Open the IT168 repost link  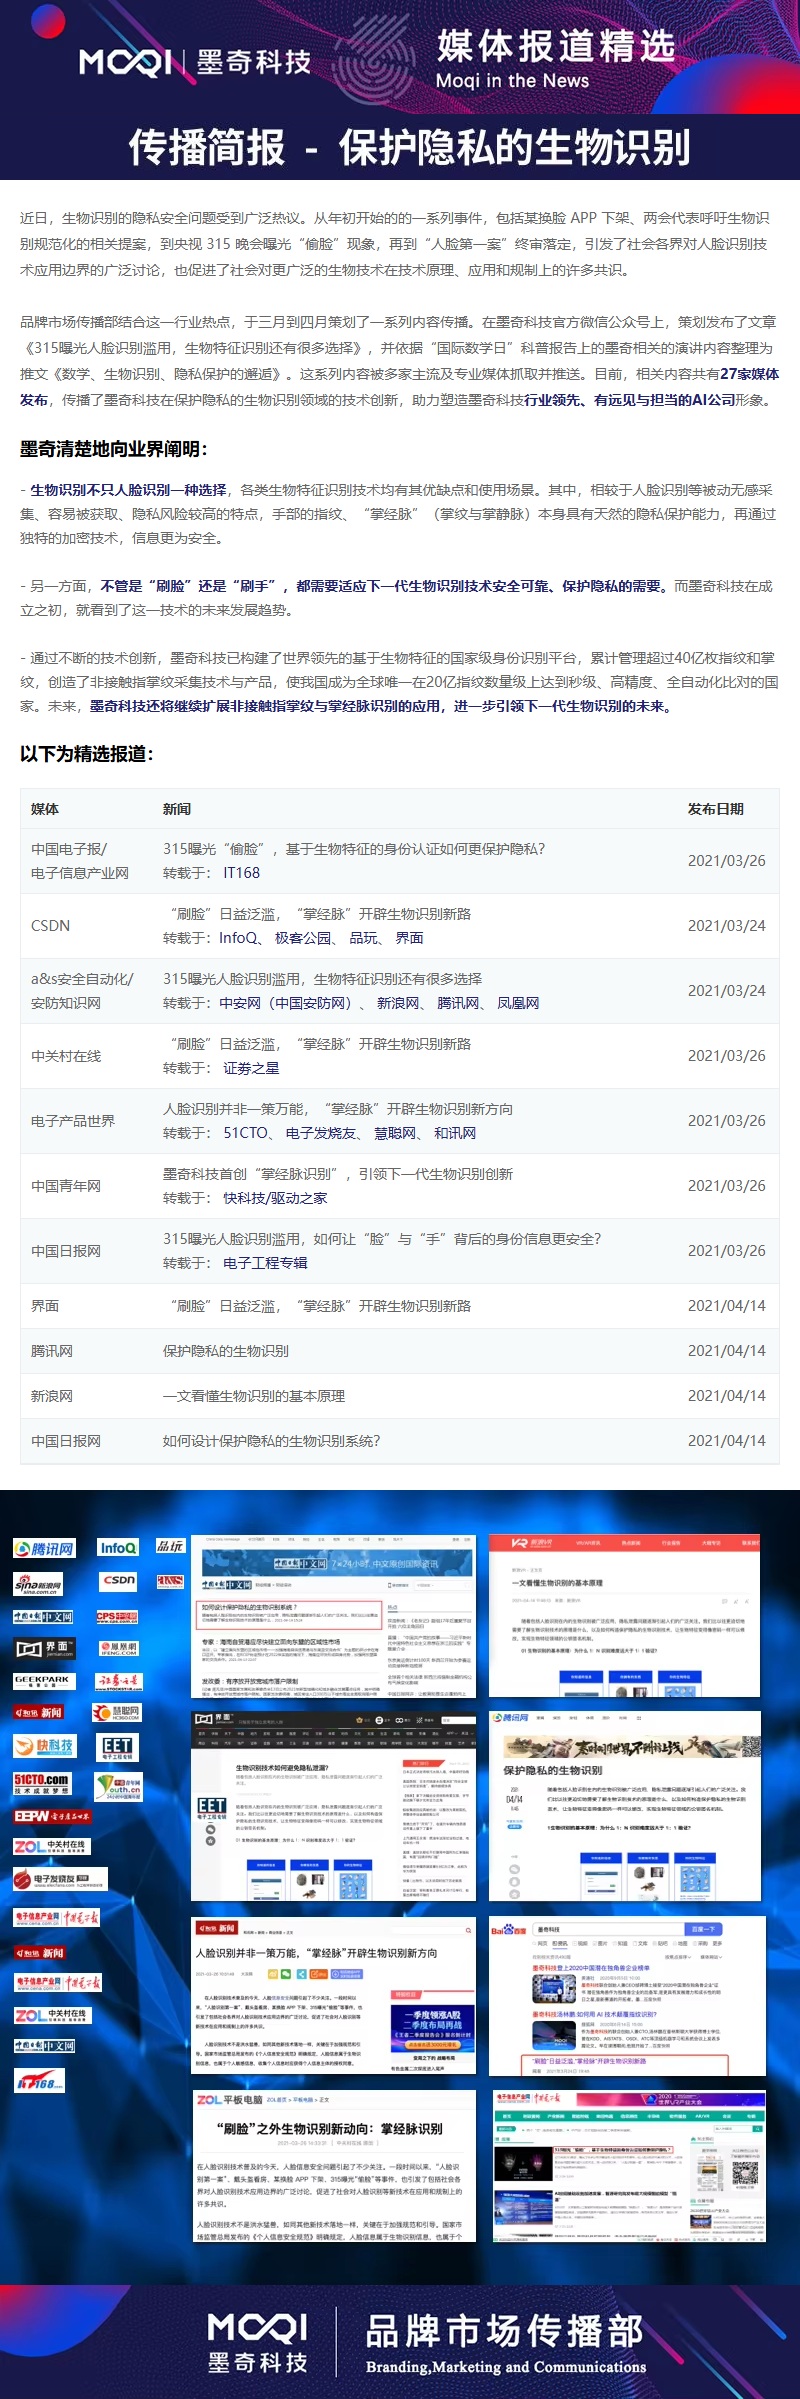pos(241,873)
